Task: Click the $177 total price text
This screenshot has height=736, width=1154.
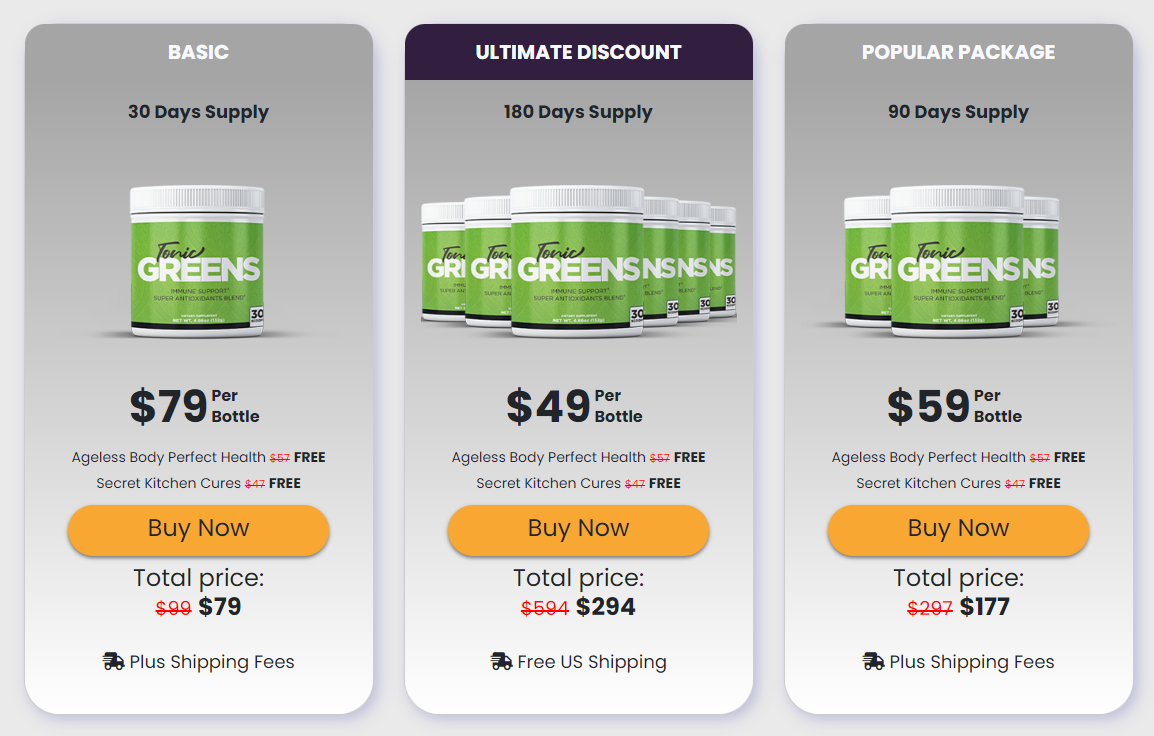Action: click(x=985, y=606)
